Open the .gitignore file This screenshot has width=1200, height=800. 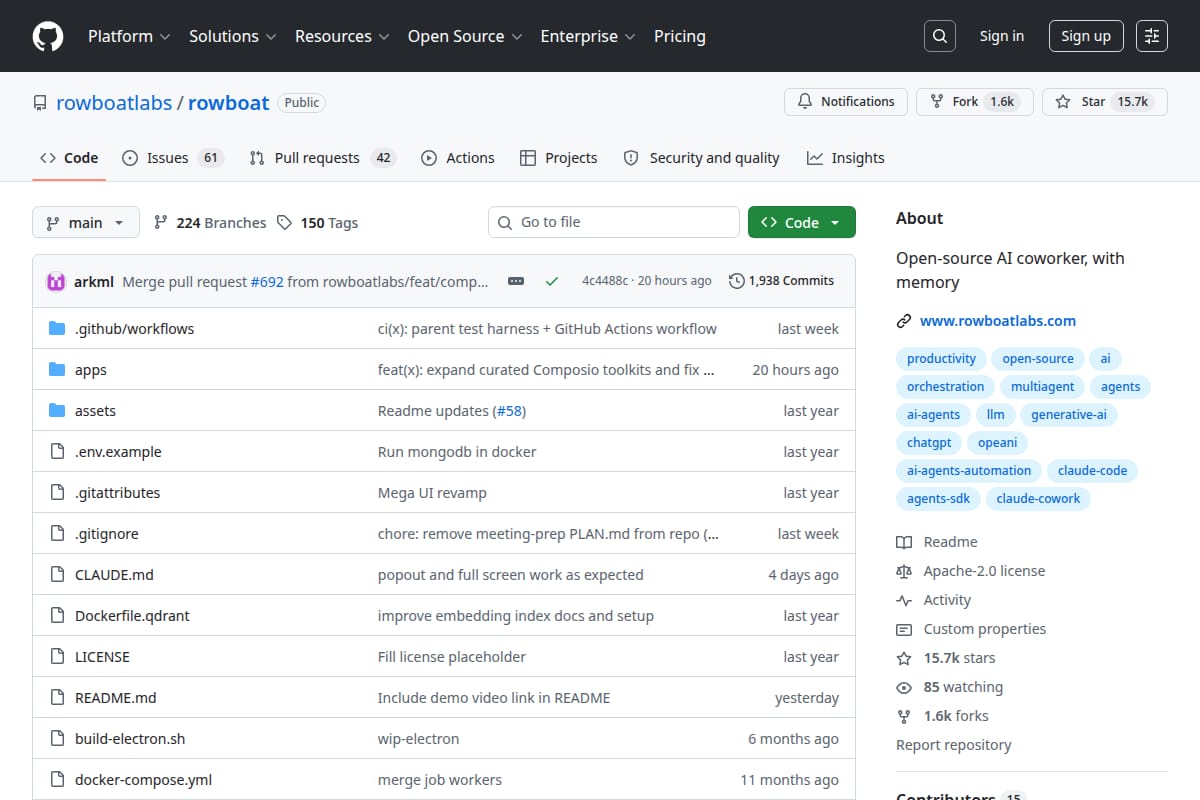click(x=107, y=534)
